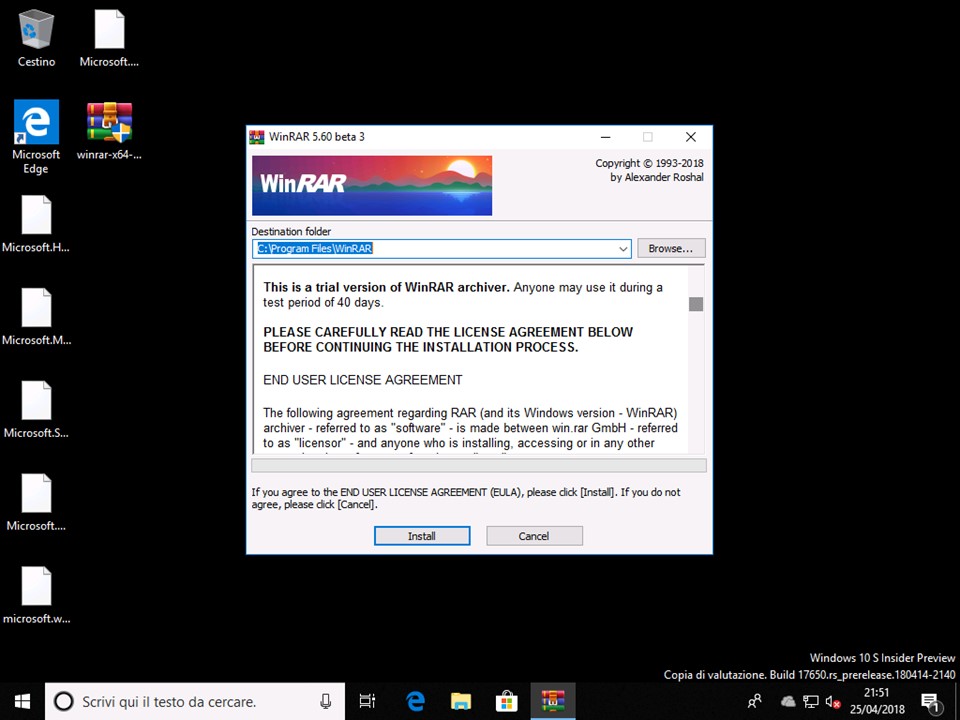Open the Windows Start menu
Image resolution: width=960 pixels, height=720 pixels.
22,701
